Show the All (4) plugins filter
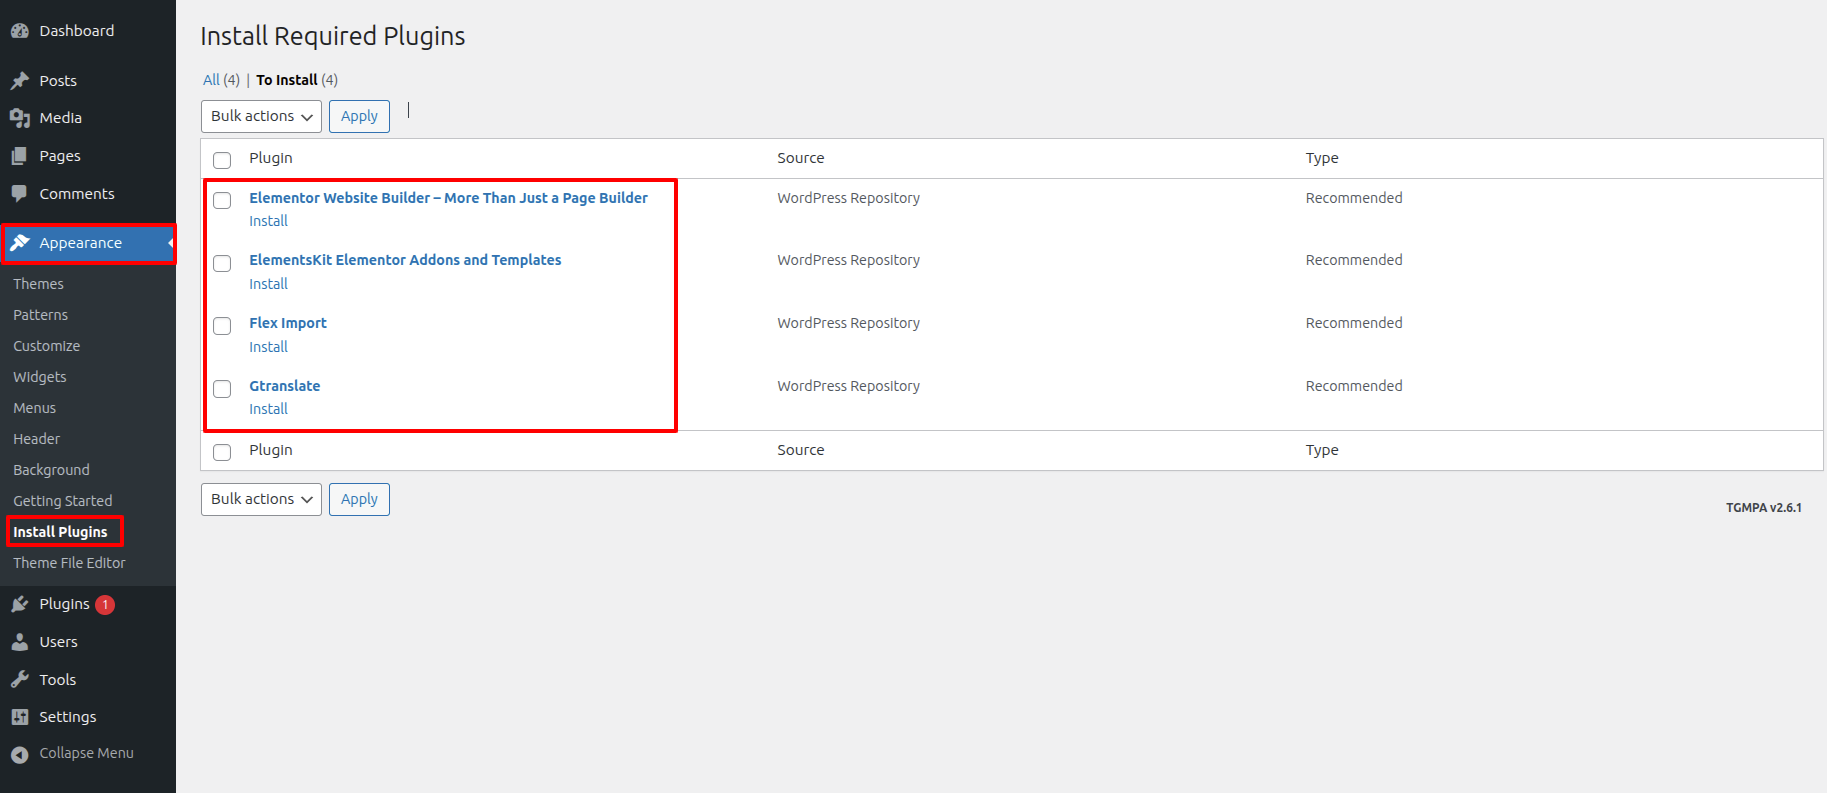 [221, 80]
